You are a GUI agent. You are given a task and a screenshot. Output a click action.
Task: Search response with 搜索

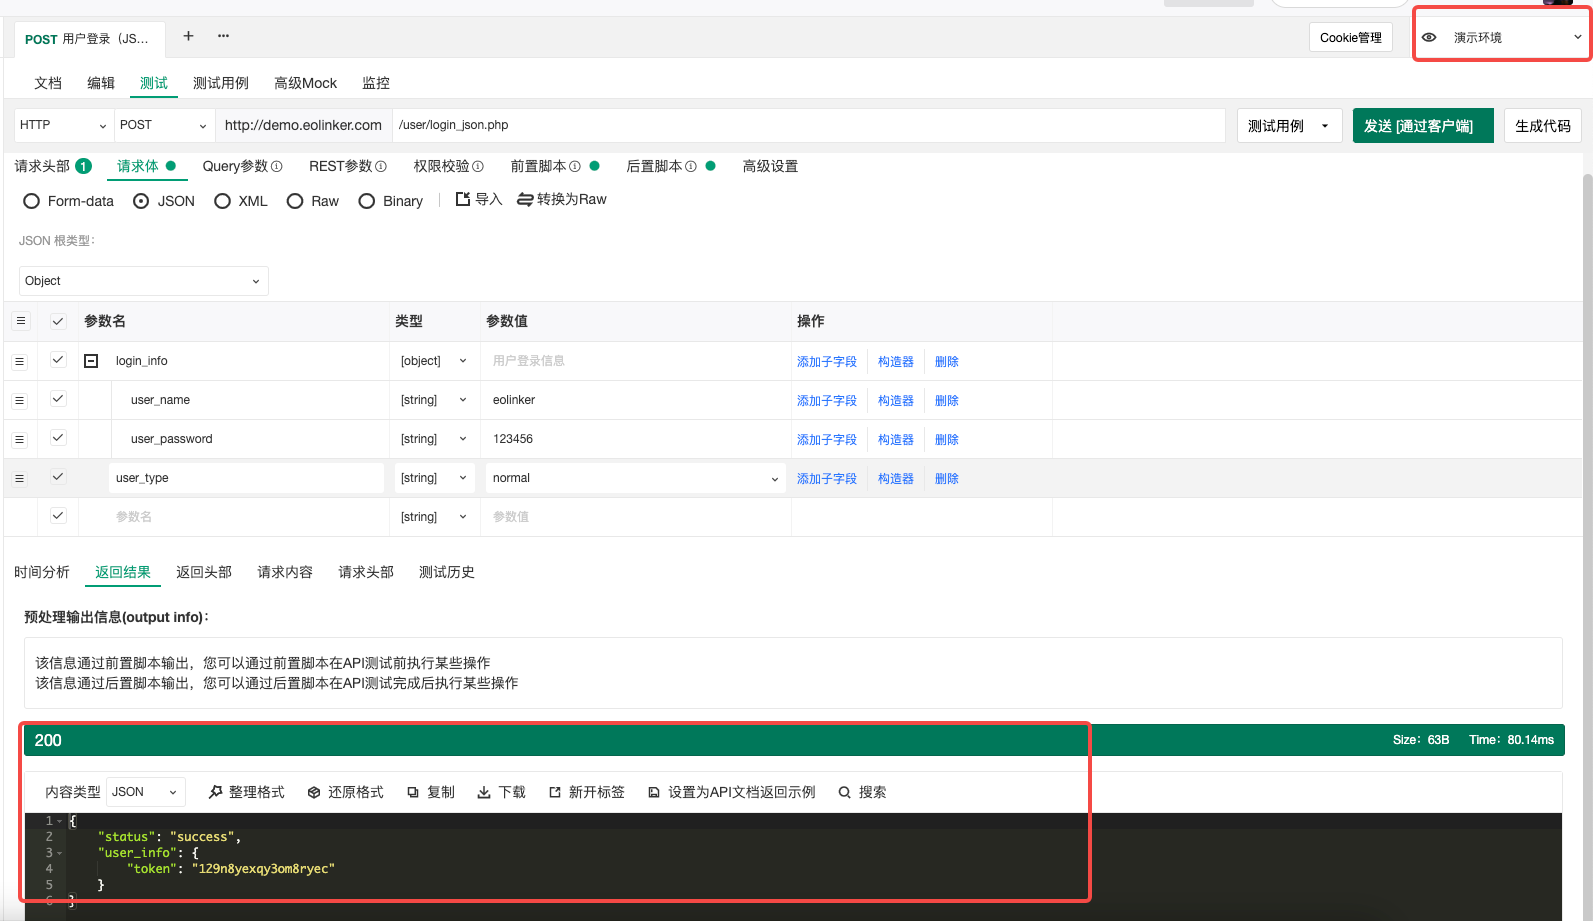point(862,792)
